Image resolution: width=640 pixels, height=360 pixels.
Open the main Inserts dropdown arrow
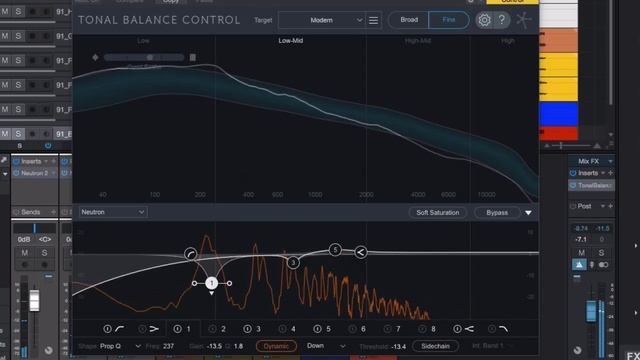[x=603, y=173]
